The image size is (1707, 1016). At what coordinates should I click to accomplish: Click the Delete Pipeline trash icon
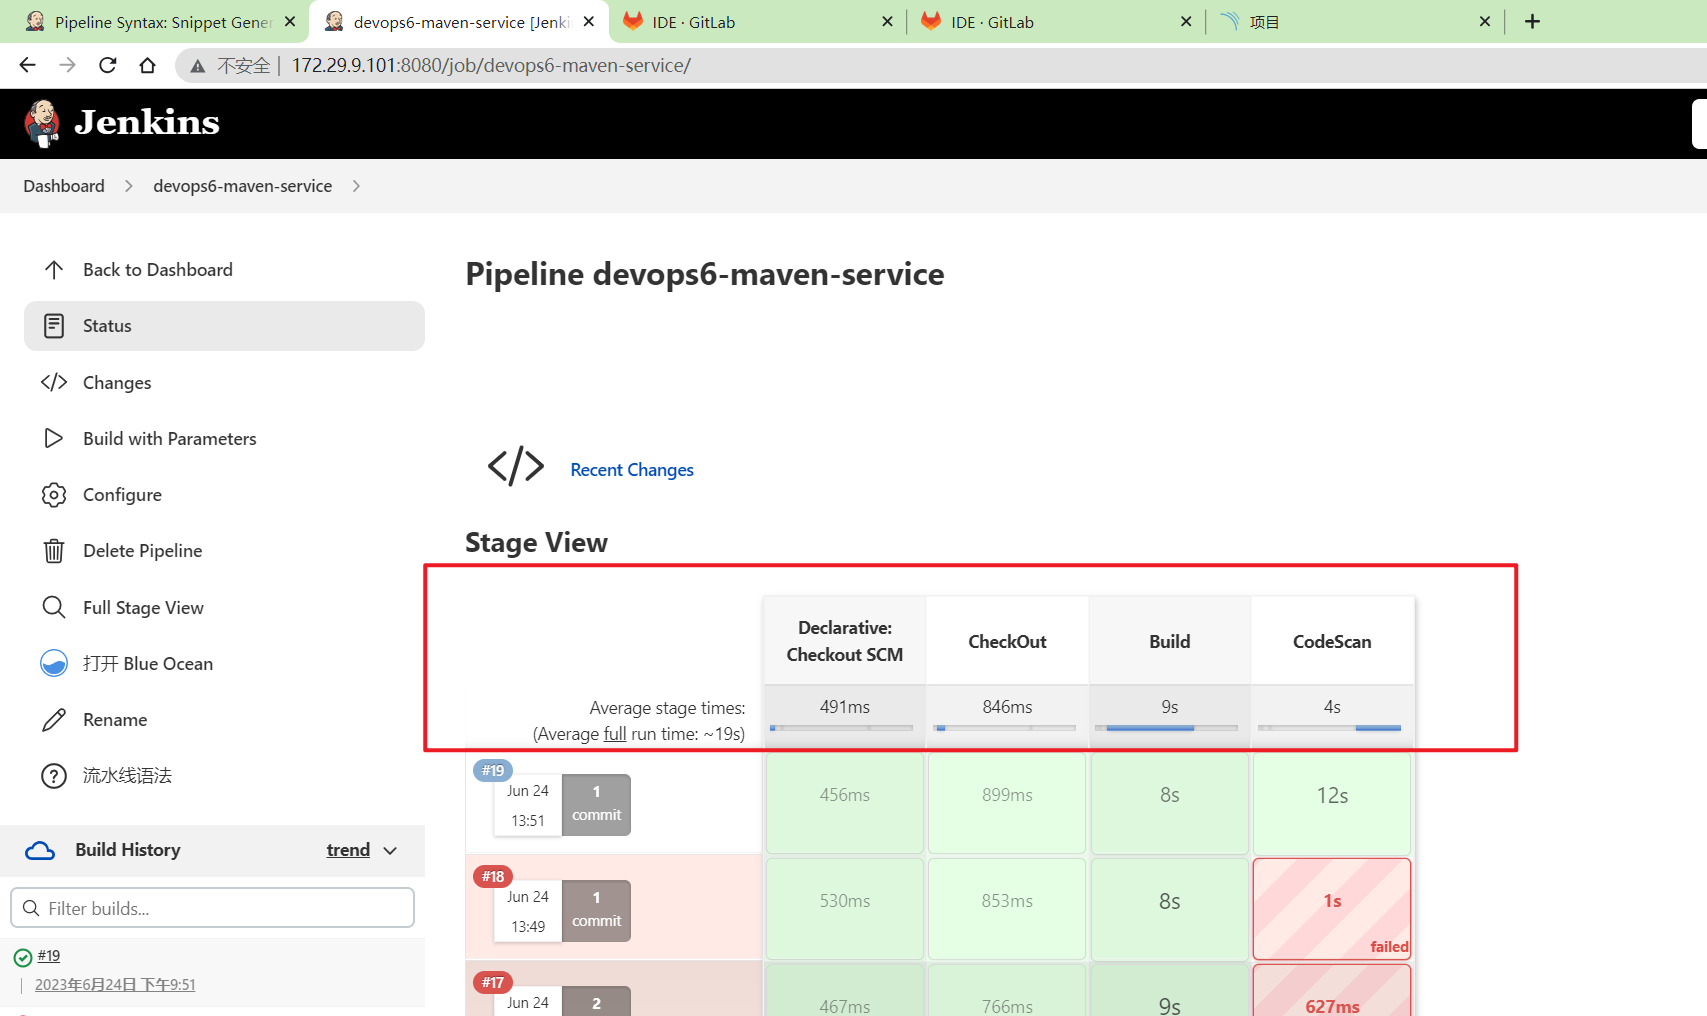coord(54,551)
